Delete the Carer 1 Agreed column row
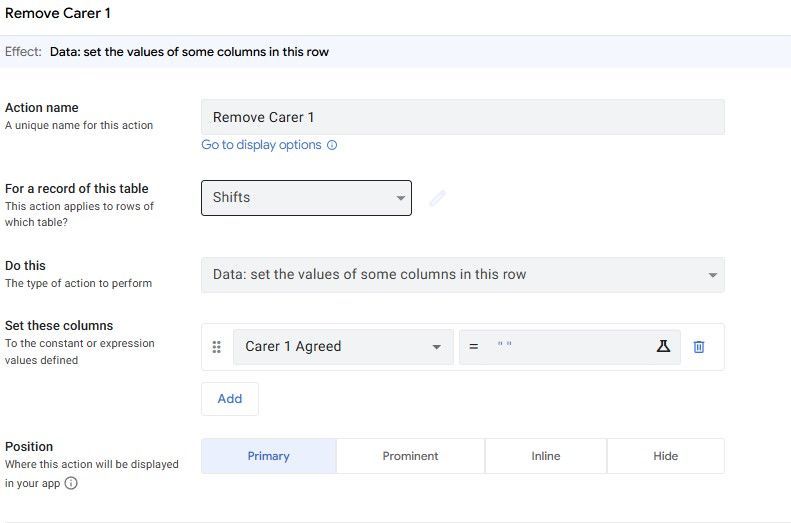791x523 pixels. coord(699,346)
